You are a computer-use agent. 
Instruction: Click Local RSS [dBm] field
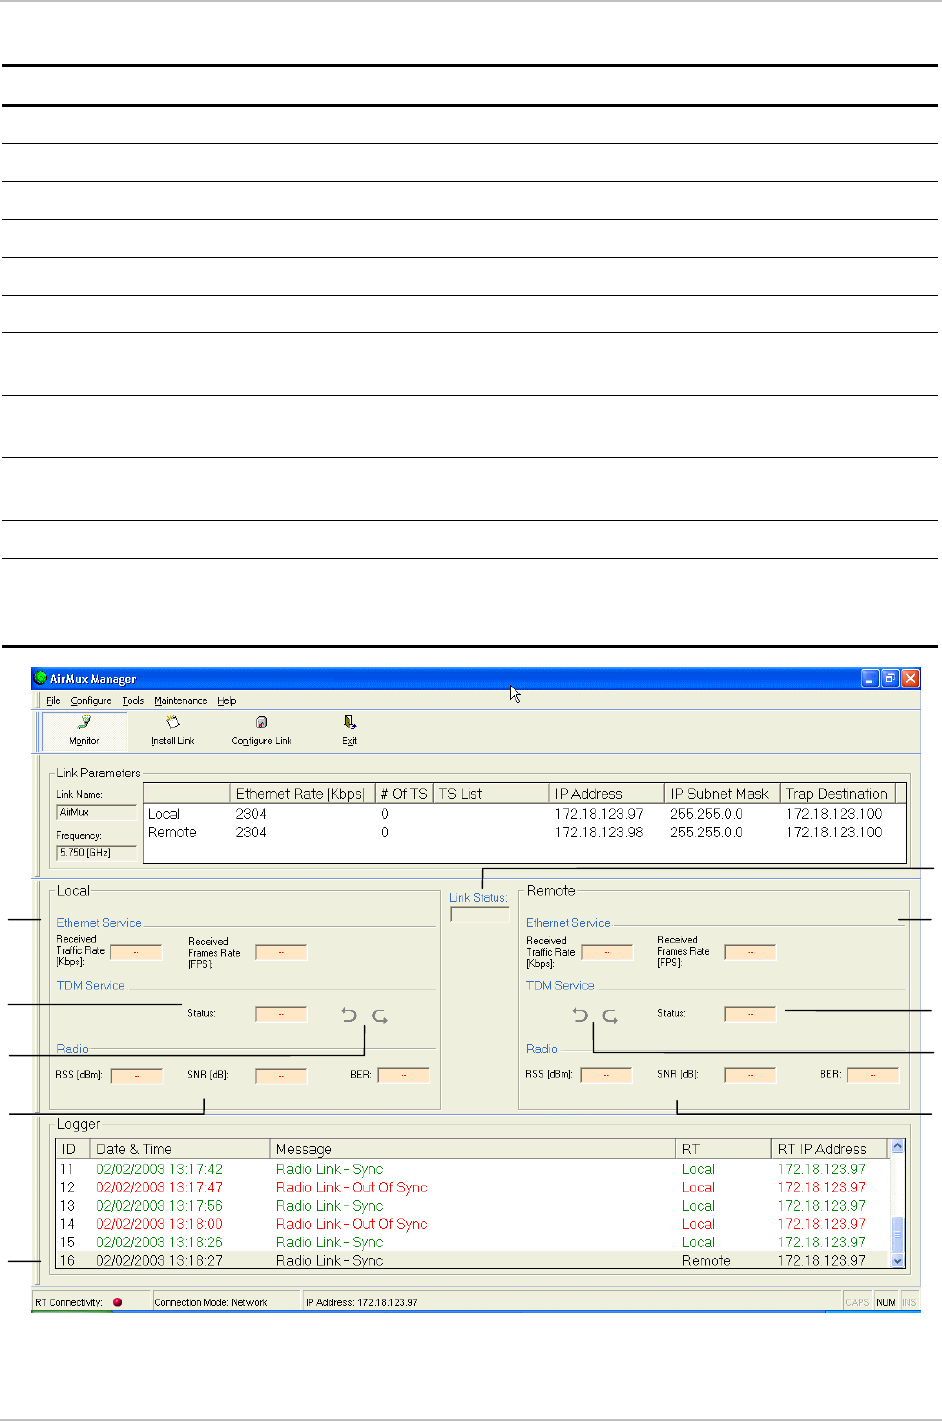(136, 1076)
